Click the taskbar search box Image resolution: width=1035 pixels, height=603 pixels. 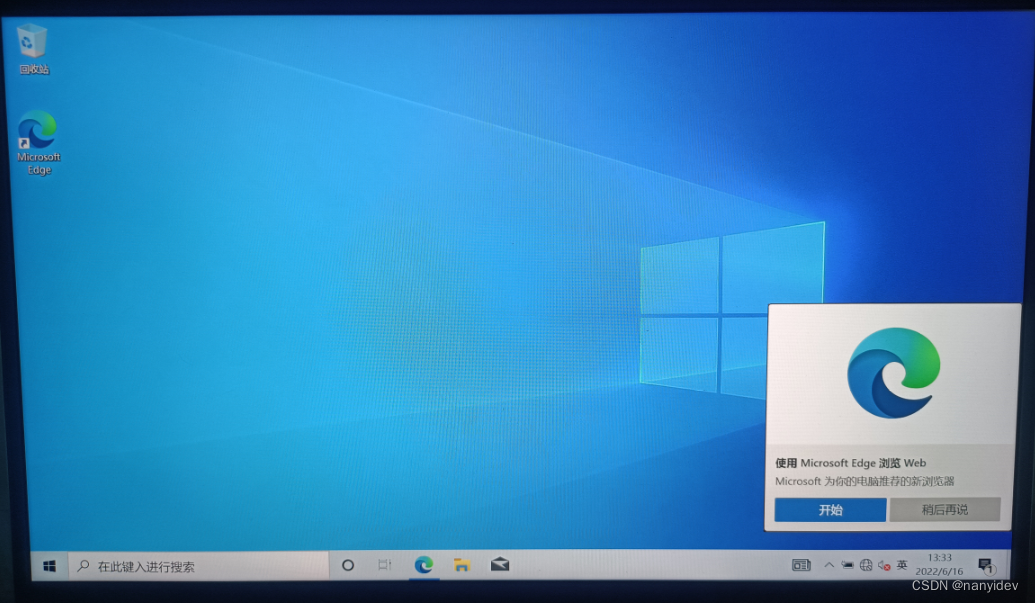198,566
